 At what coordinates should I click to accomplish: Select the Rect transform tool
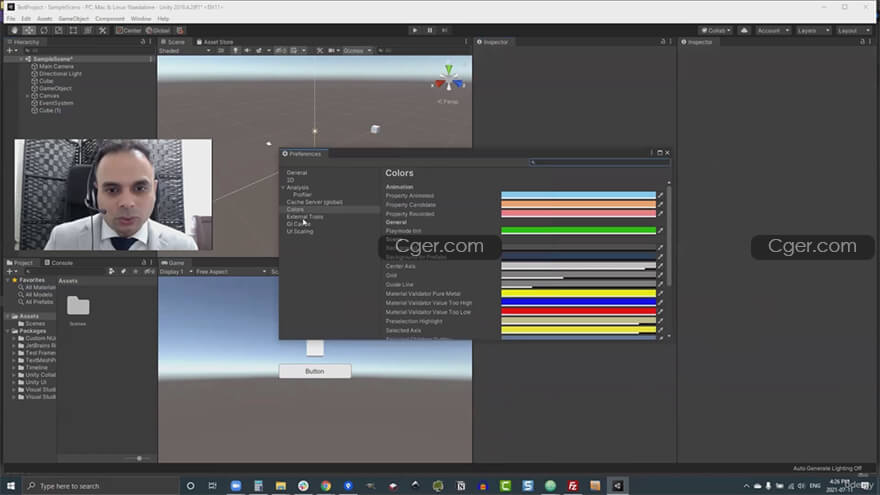click(73, 30)
